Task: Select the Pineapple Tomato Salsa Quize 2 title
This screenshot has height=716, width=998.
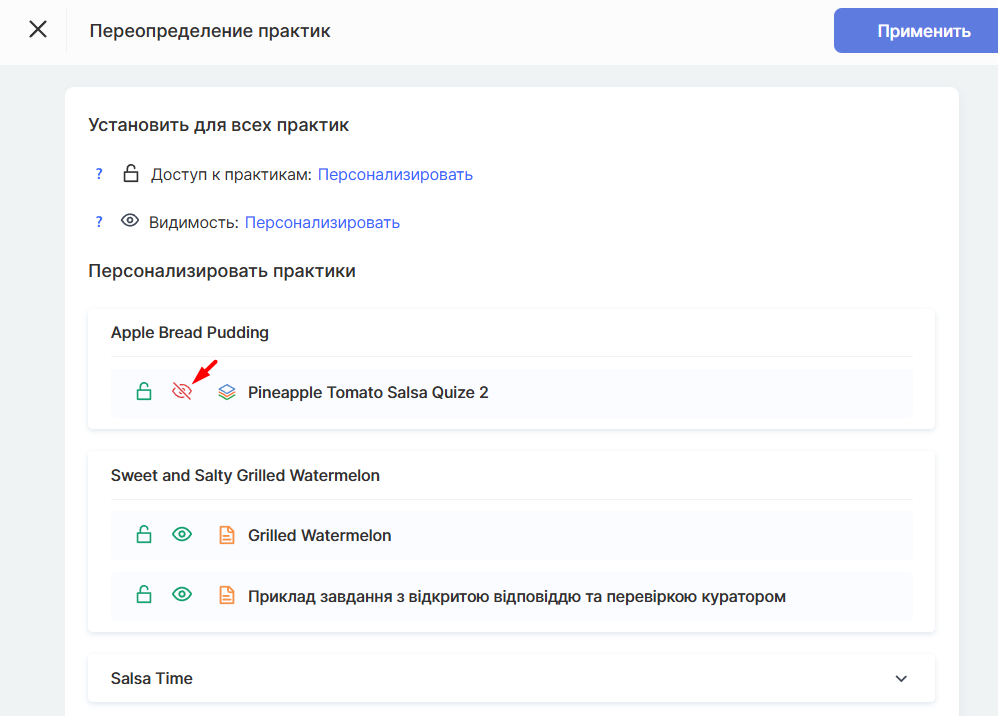Action: [368, 392]
